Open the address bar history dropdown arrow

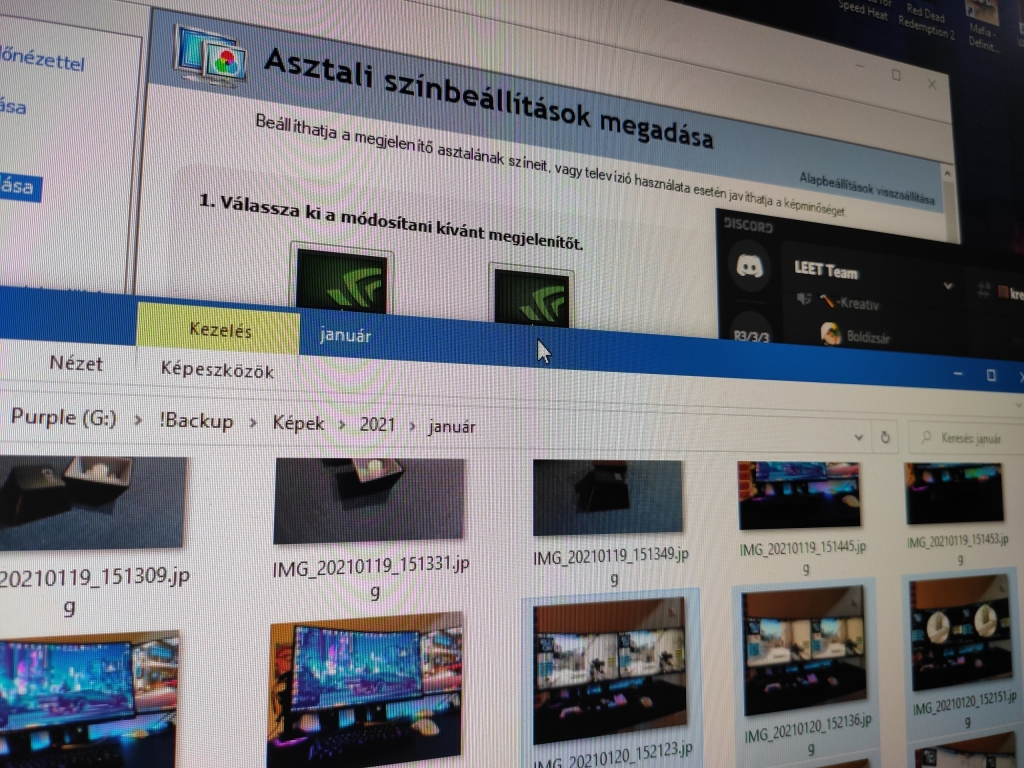click(858, 437)
